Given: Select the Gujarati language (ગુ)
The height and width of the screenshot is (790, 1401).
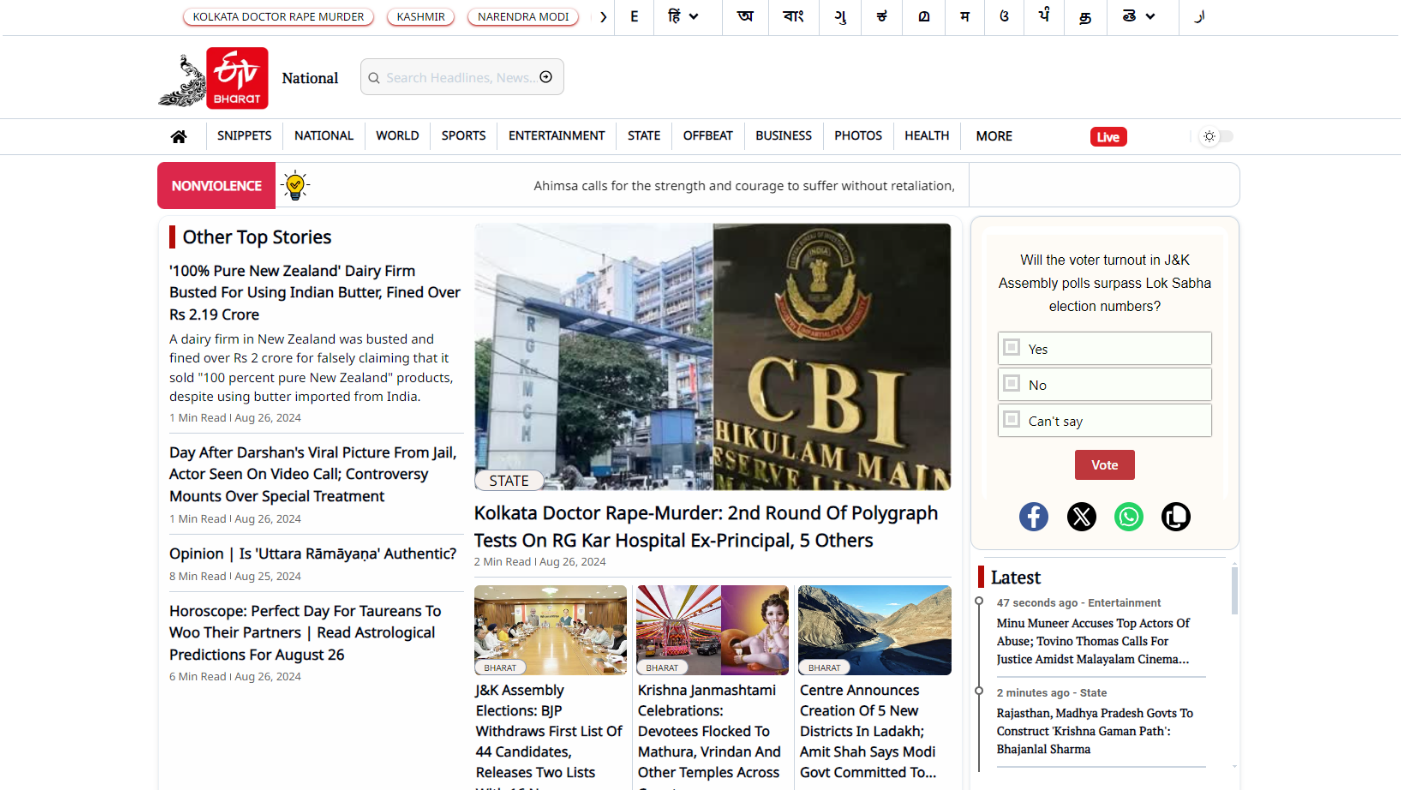Looking at the screenshot, I should point(840,17).
